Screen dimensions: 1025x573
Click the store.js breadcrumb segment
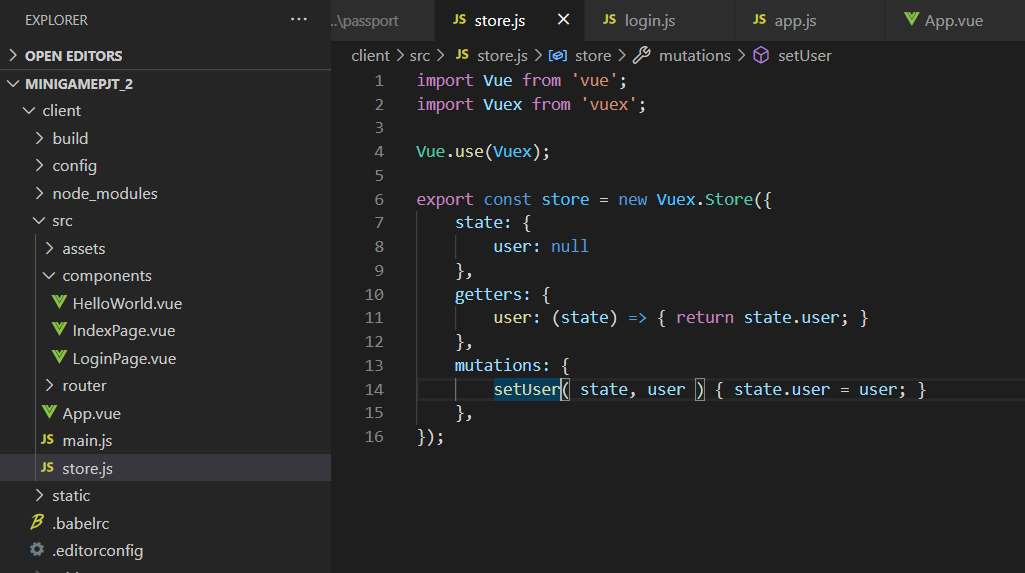[x=502, y=56]
